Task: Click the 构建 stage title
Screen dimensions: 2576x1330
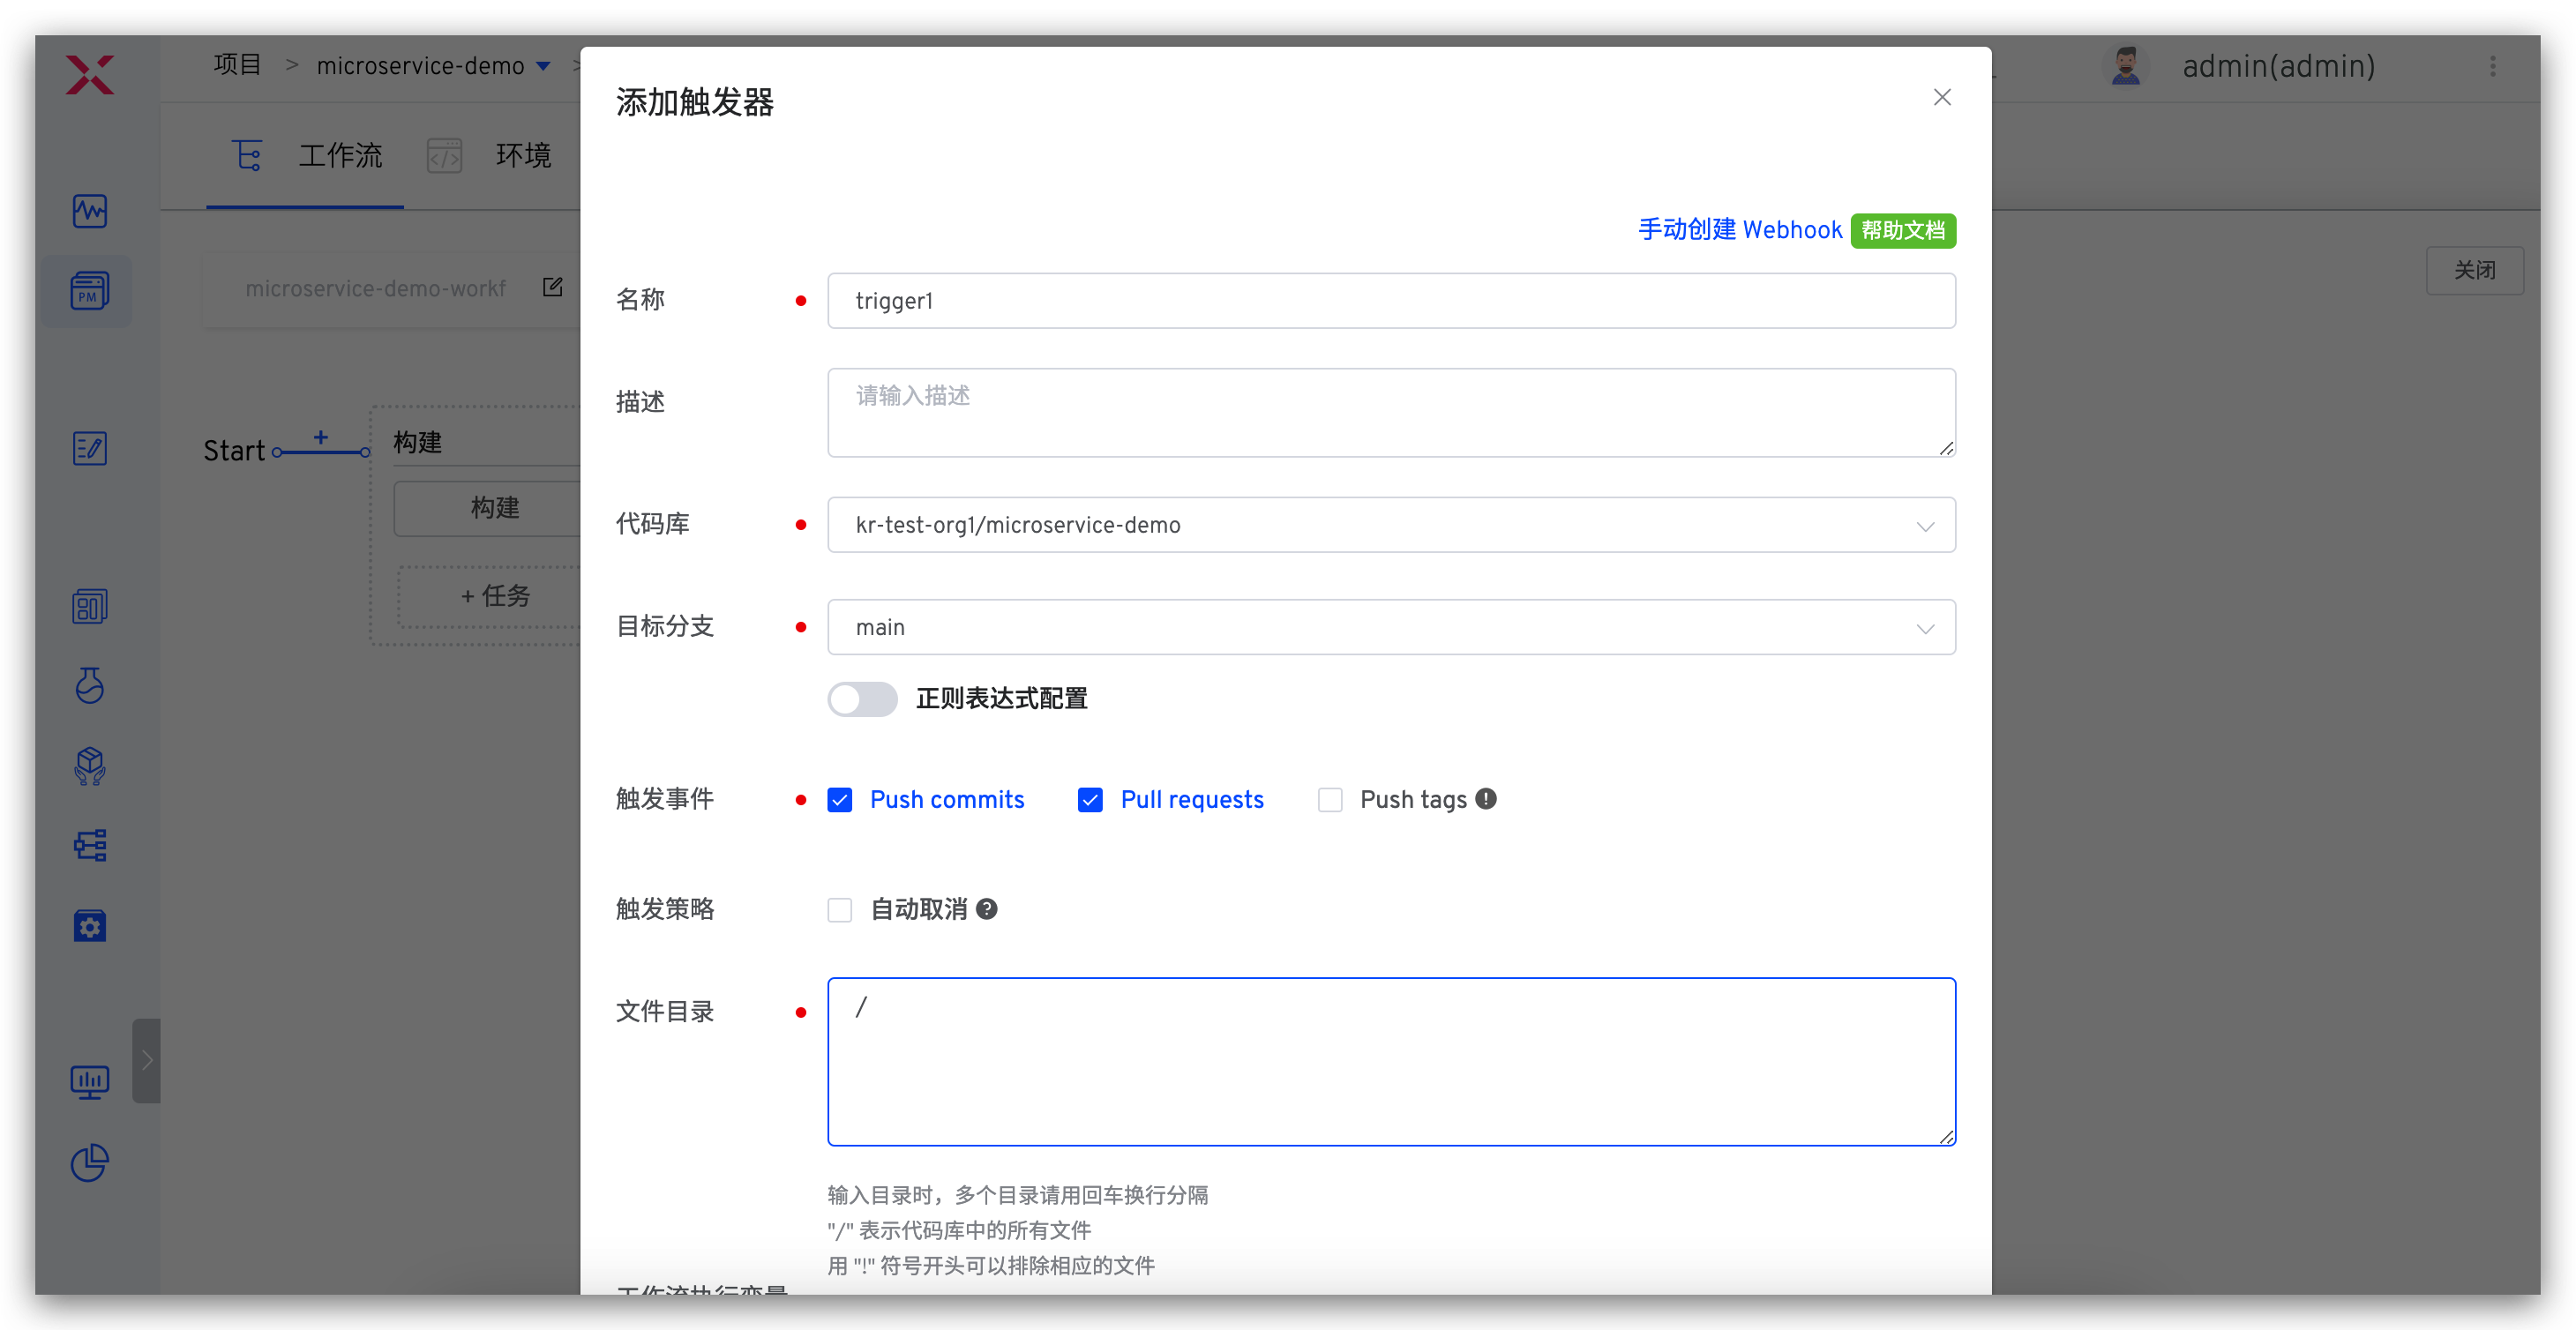Action: click(x=417, y=442)
